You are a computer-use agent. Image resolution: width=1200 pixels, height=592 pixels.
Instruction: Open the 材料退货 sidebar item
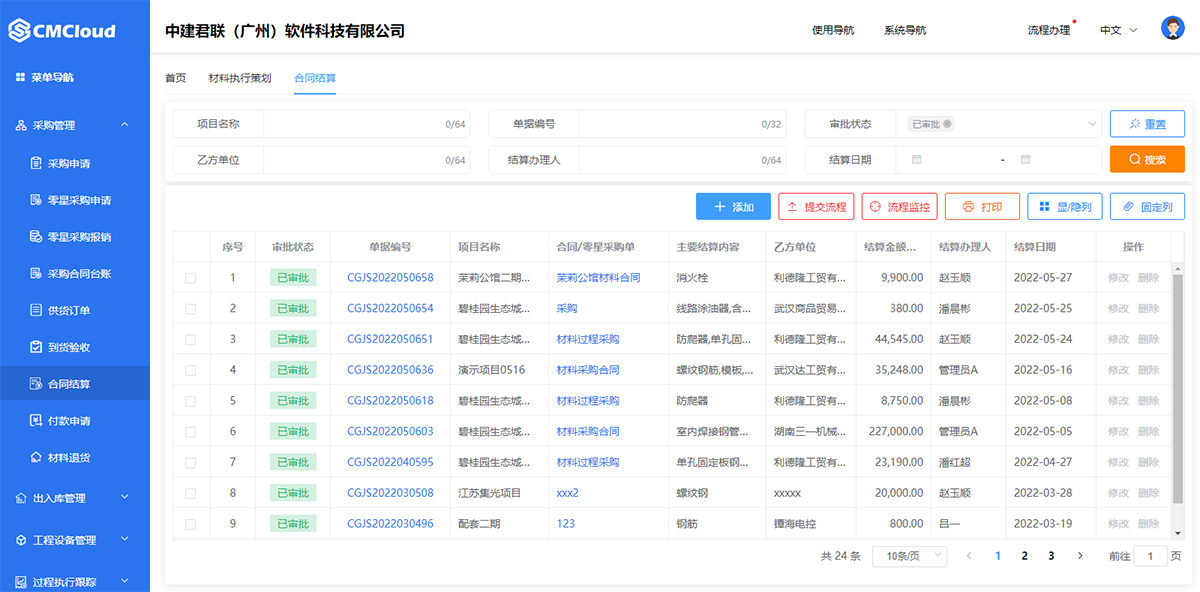pyautogui.click(x=69, y=458)
